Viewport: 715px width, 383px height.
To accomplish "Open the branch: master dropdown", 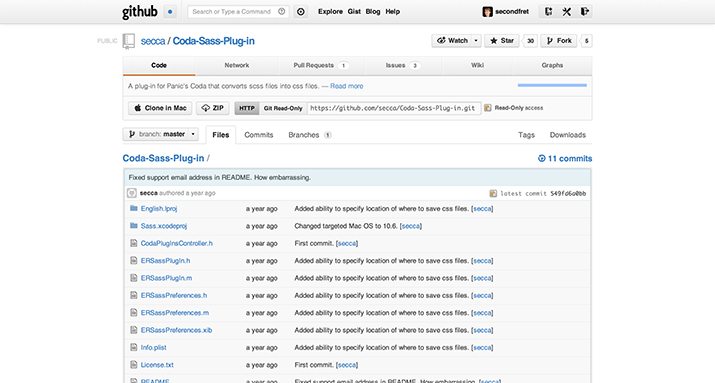I will pyautogui.click(x=161, y=134).
